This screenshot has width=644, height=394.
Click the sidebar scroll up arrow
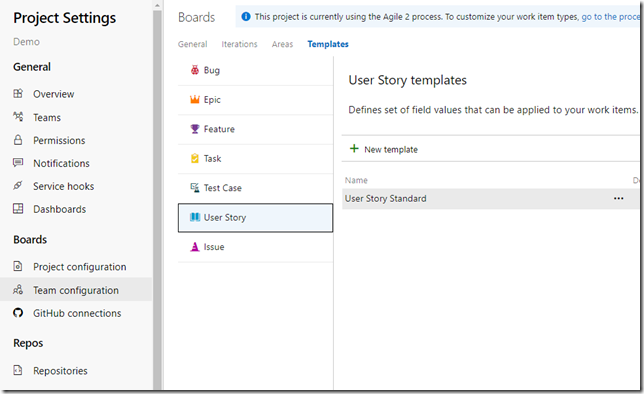158,6
